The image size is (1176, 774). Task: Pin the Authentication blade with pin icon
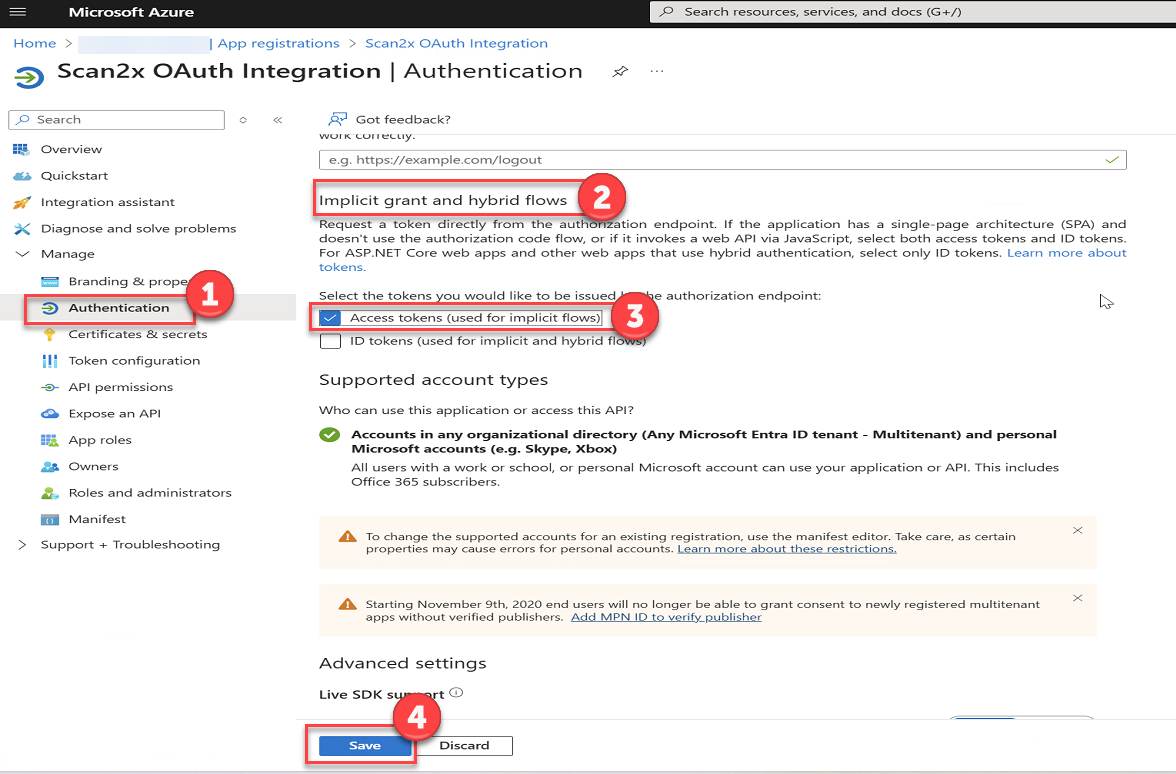coord(620,72)
